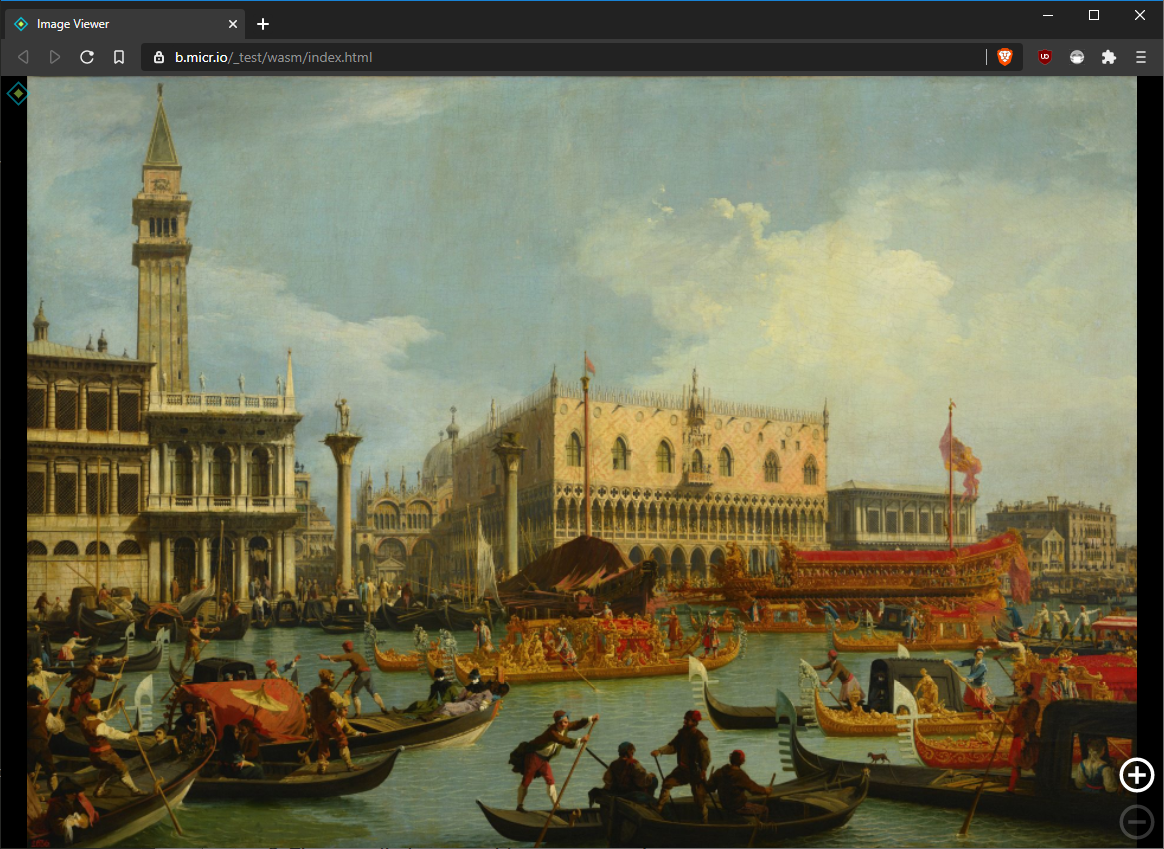The image size is (1164, 849).
Task: Bookmark this page using the bookmark icon
Action: pyautogui.click(x=119, y=57)
